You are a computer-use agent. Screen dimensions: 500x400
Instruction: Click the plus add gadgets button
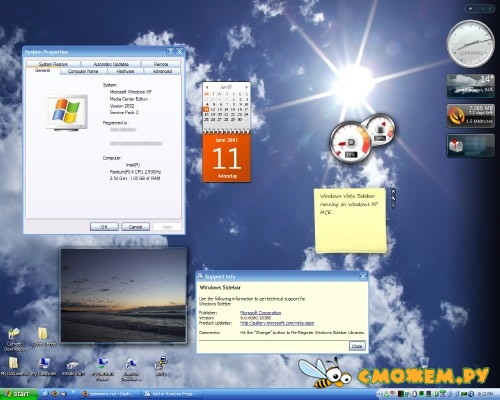[470, 9]
